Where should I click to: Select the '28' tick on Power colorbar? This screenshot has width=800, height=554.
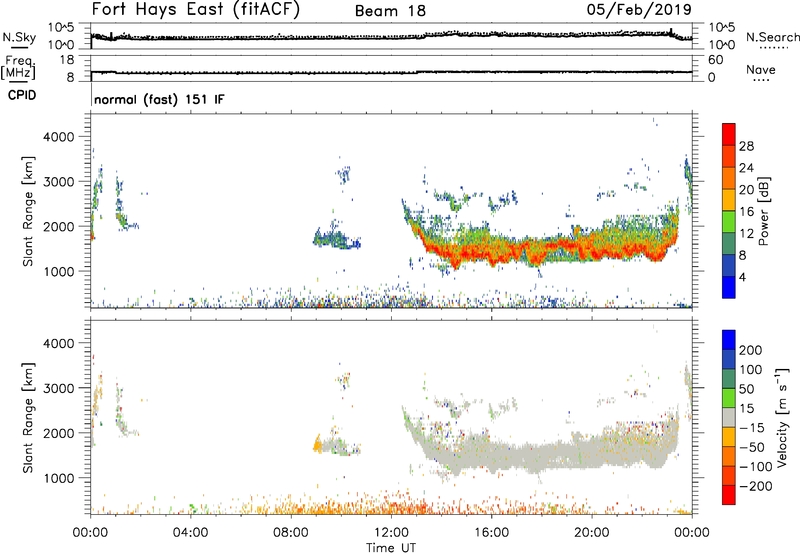[x=746, y=146]
